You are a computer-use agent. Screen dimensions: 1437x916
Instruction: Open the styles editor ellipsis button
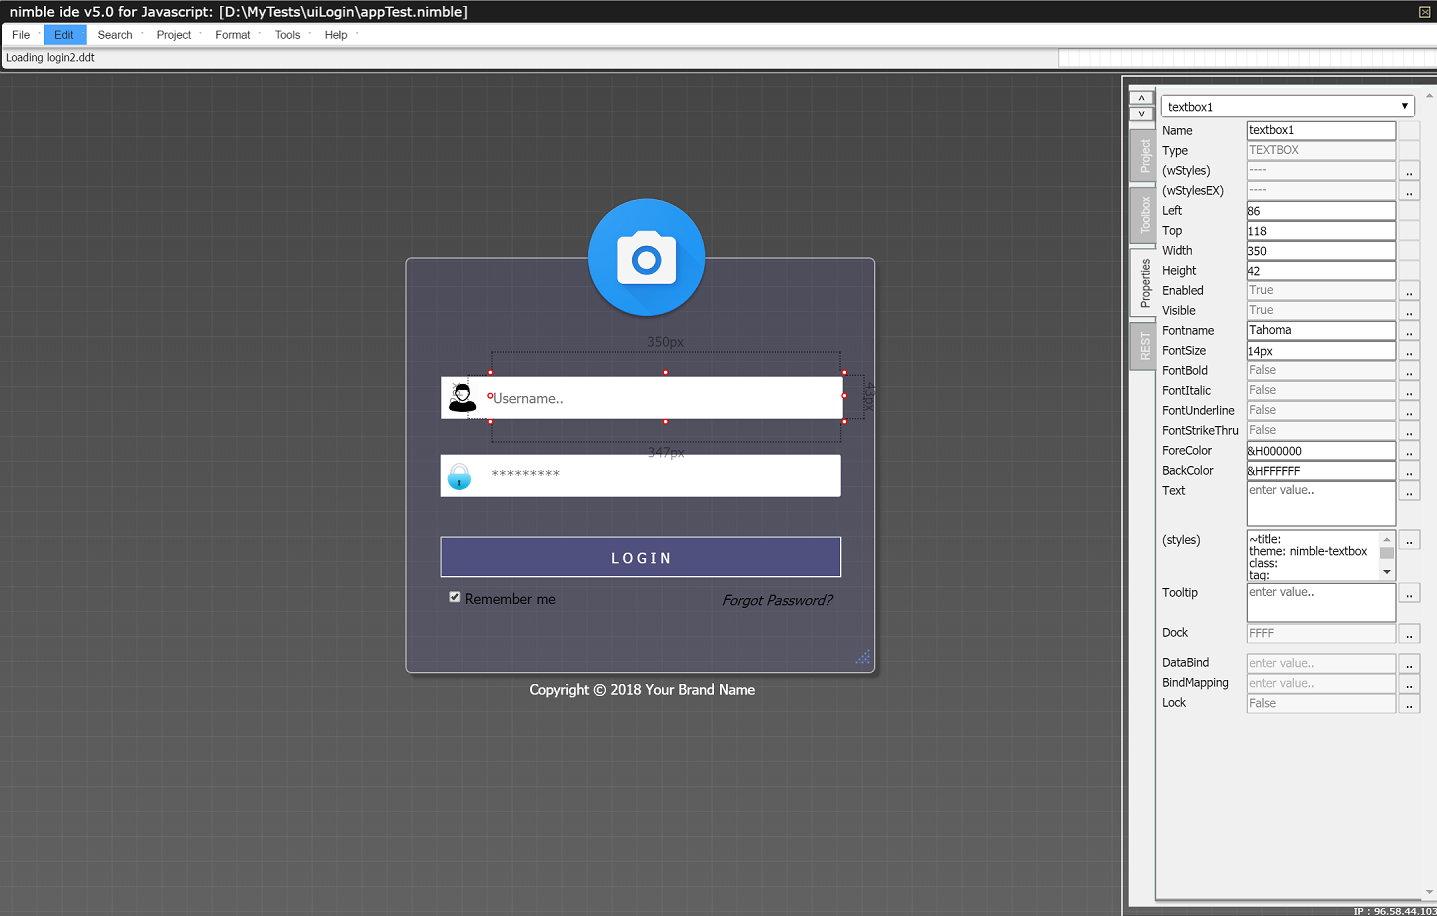click(x=1409, y=540)
